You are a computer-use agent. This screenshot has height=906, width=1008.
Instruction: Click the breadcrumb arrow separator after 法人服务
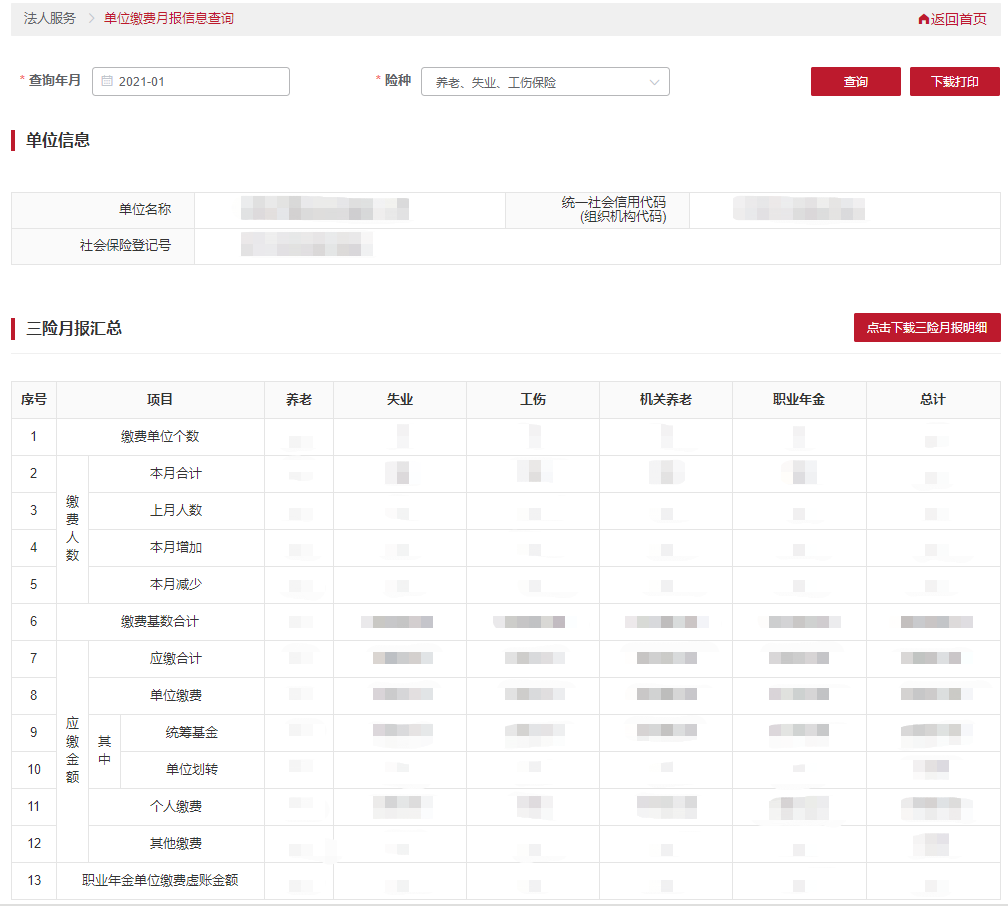(x=90, y=19)
